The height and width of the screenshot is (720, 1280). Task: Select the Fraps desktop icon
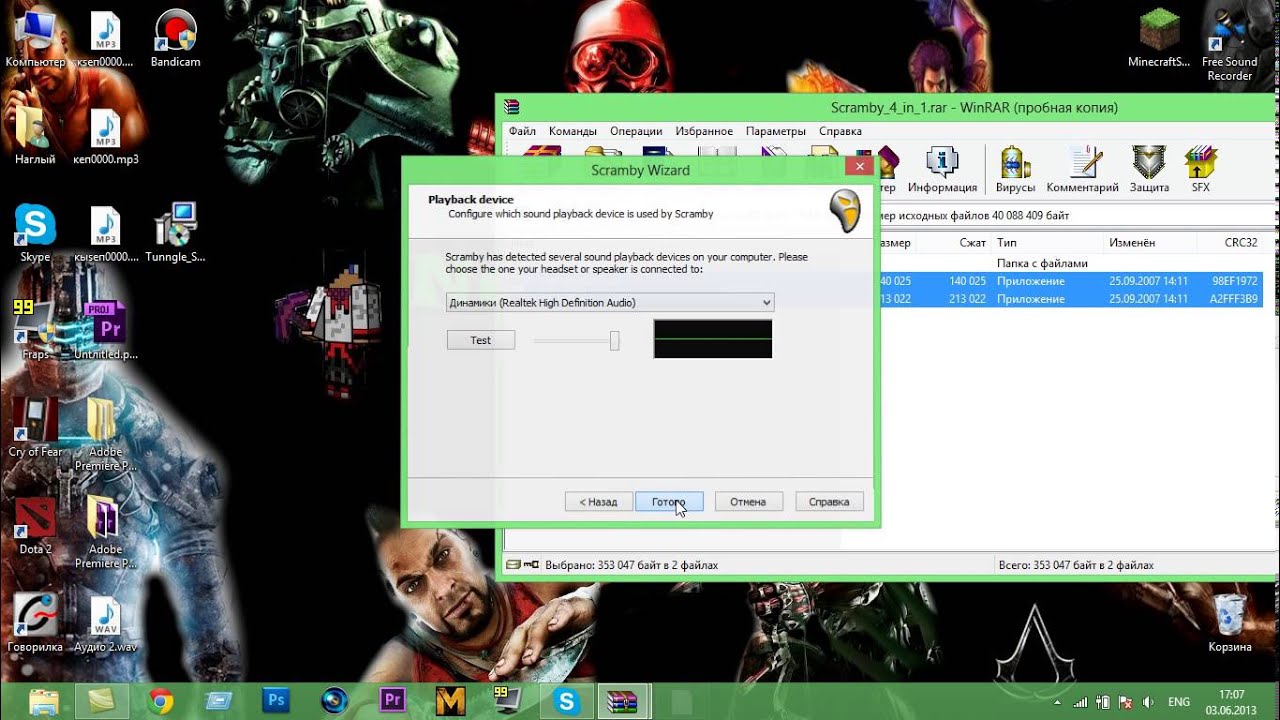(x=35, y=330)
